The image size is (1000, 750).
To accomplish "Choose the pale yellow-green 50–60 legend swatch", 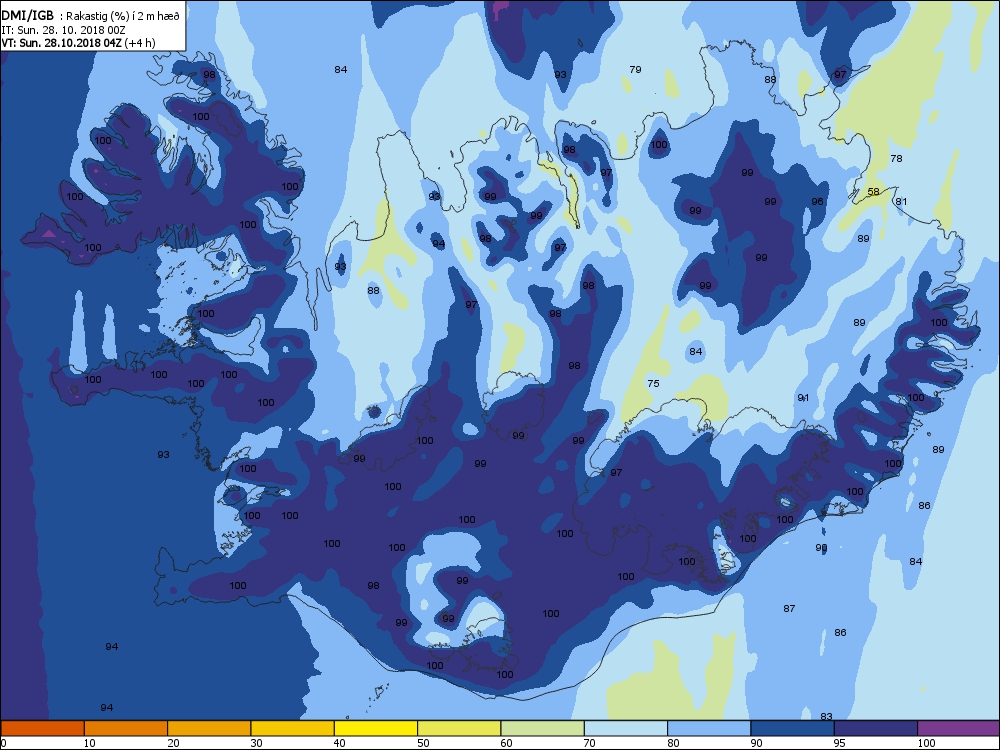I will (x=459, y=728).
